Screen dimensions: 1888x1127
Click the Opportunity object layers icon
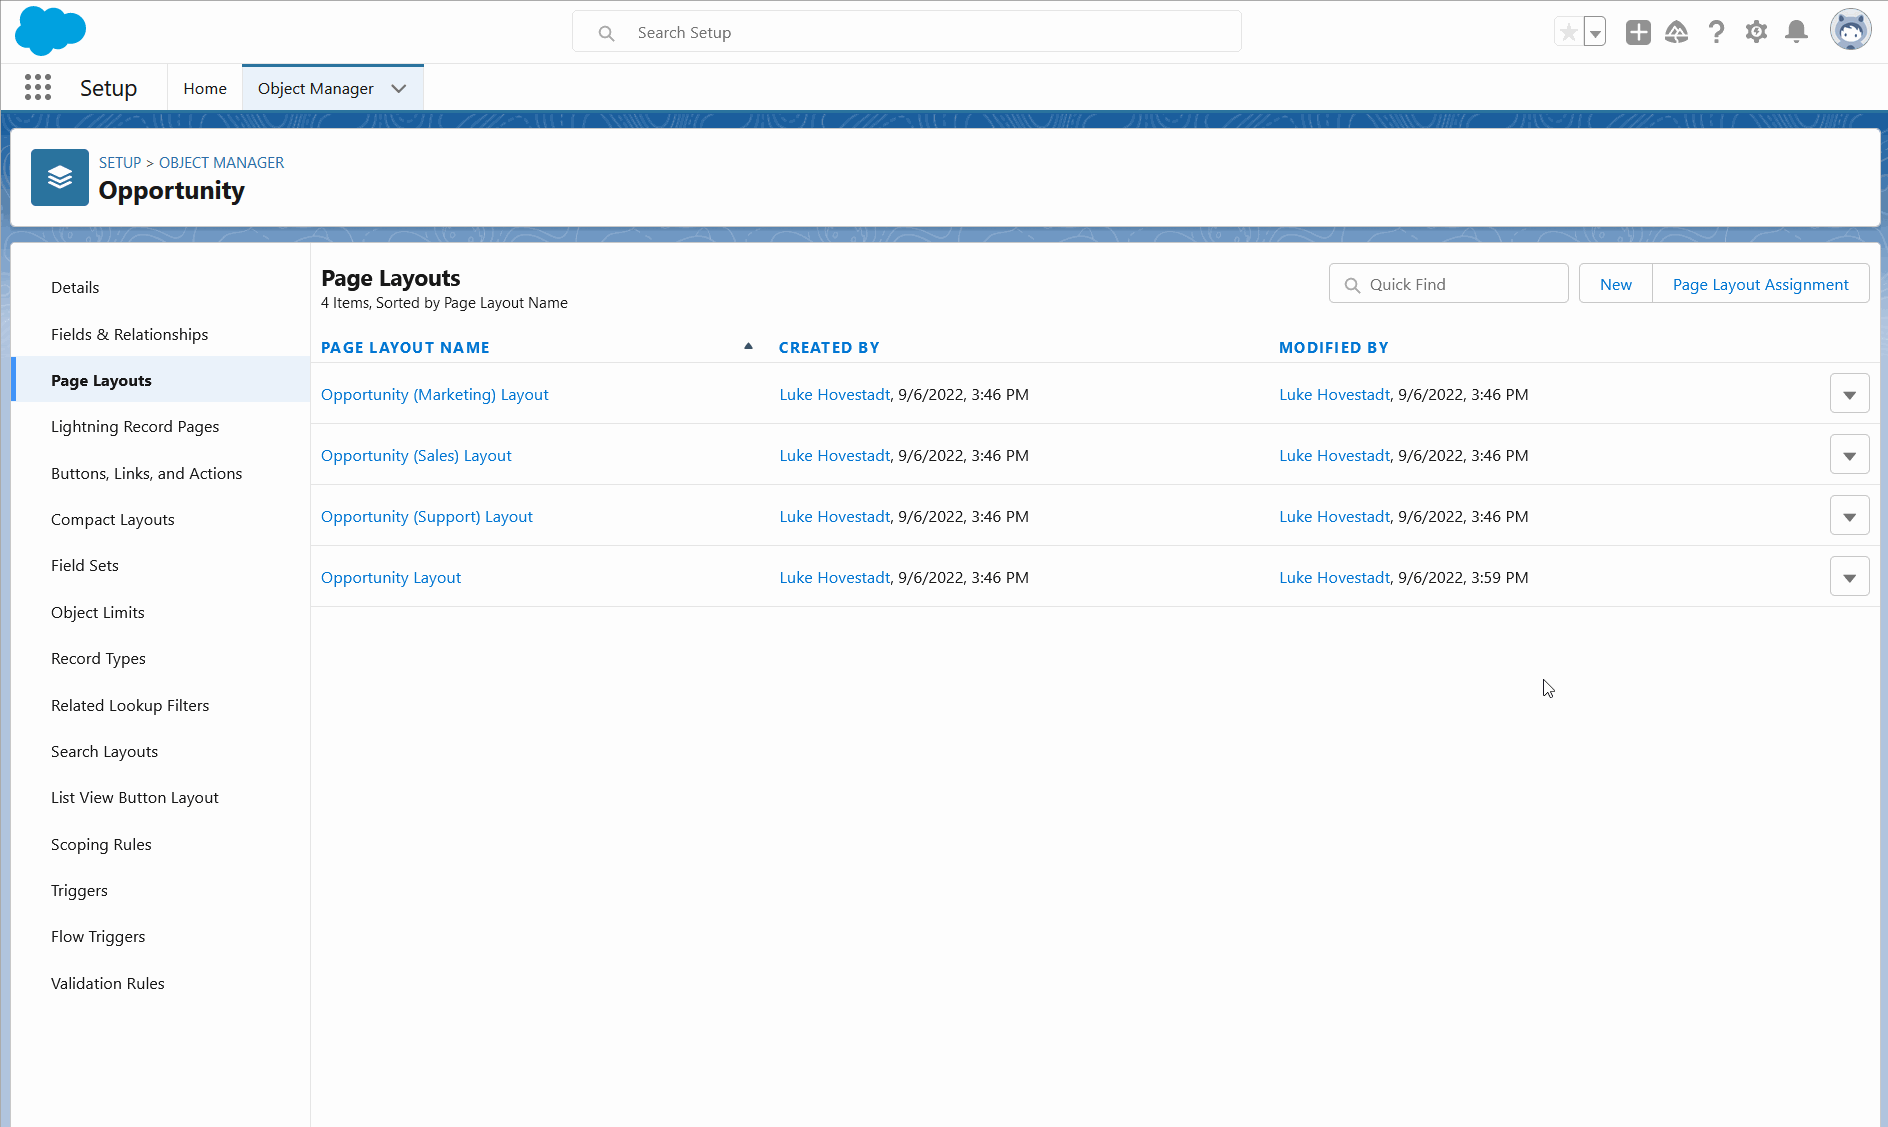[x=60, y=177]
